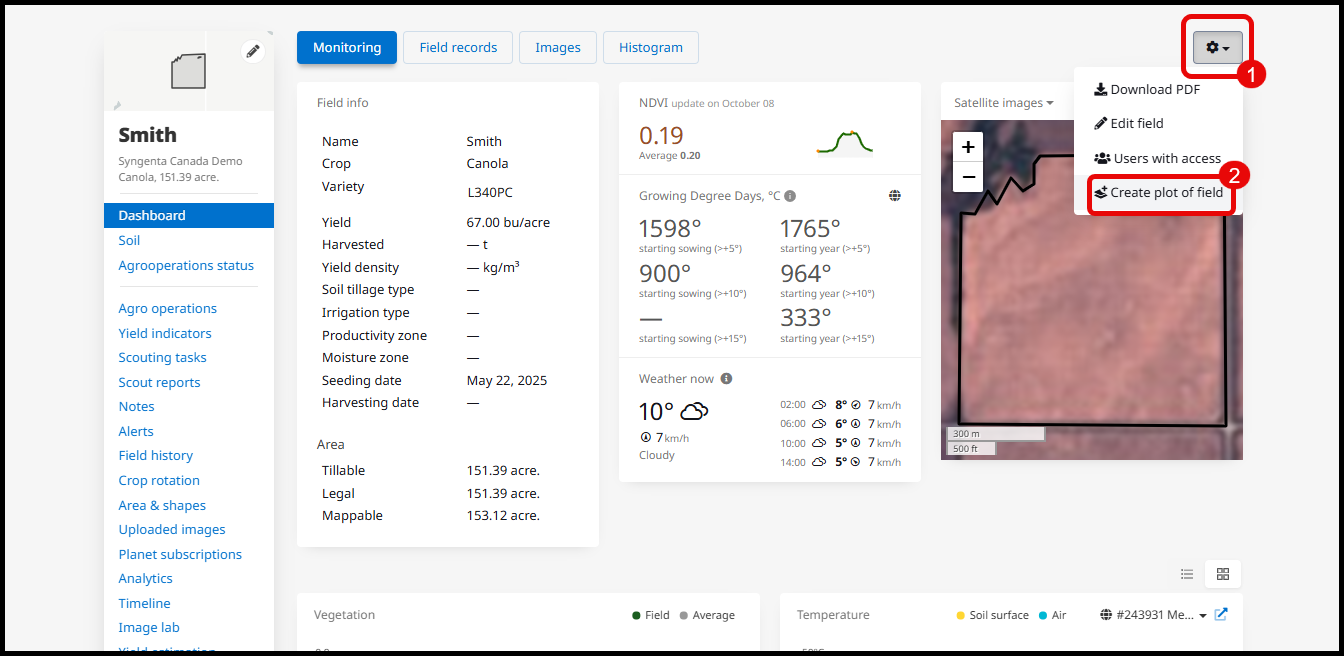
Task: Open Scouting tasks in sidebar
Action: [x=162, y=357]
